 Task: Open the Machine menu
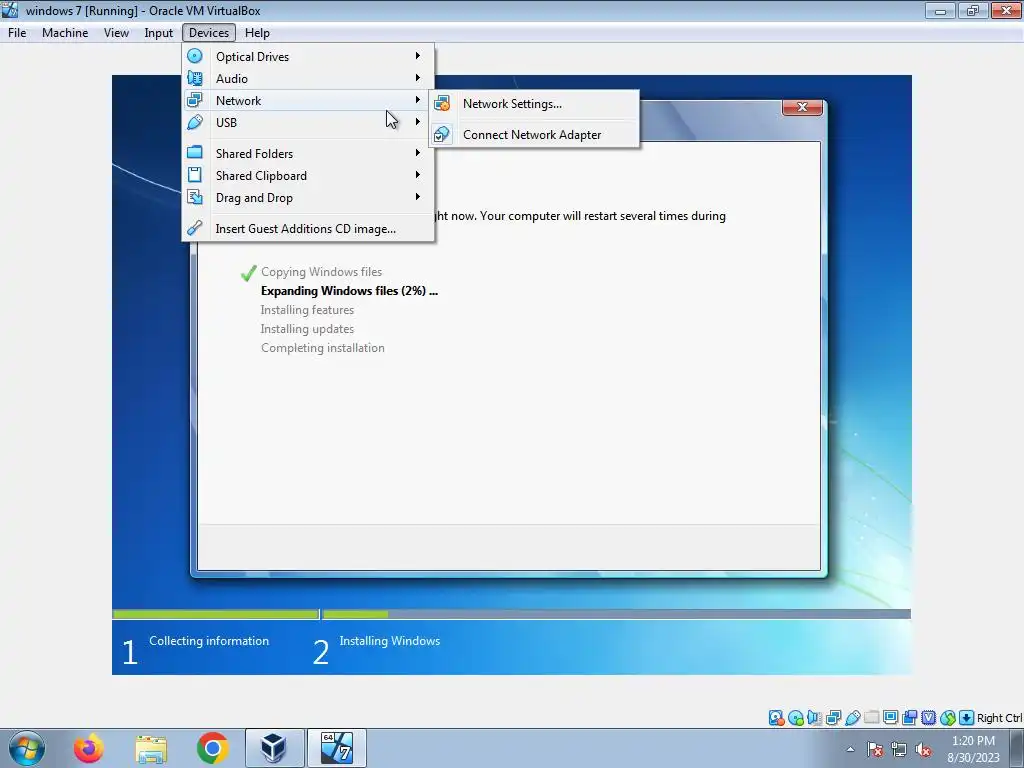point(65,33)
